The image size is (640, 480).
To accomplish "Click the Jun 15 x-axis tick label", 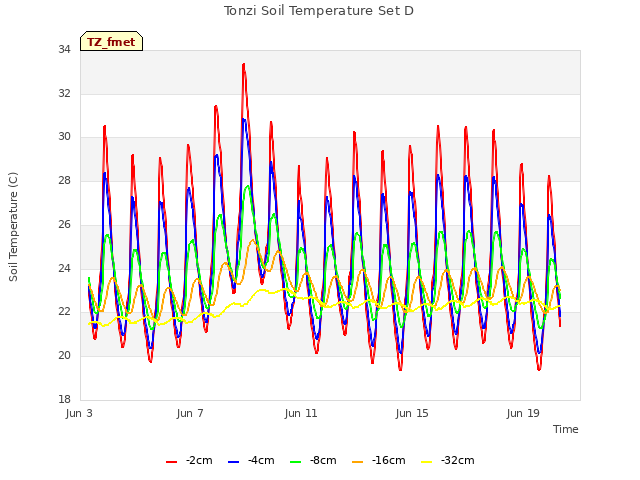I will tap(412, 413).
